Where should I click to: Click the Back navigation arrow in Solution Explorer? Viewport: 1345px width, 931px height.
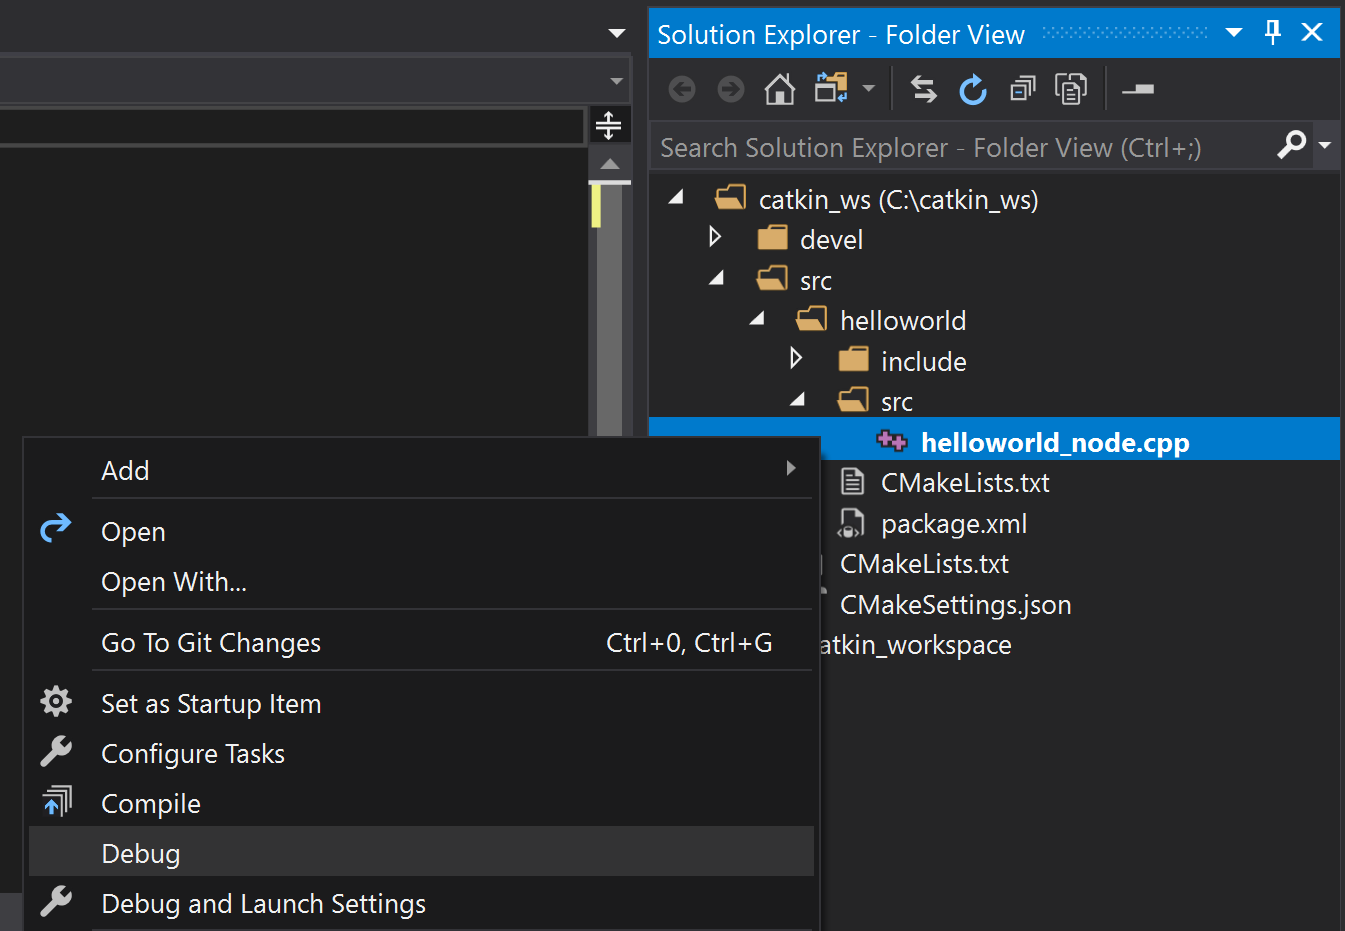pos(682,90)
